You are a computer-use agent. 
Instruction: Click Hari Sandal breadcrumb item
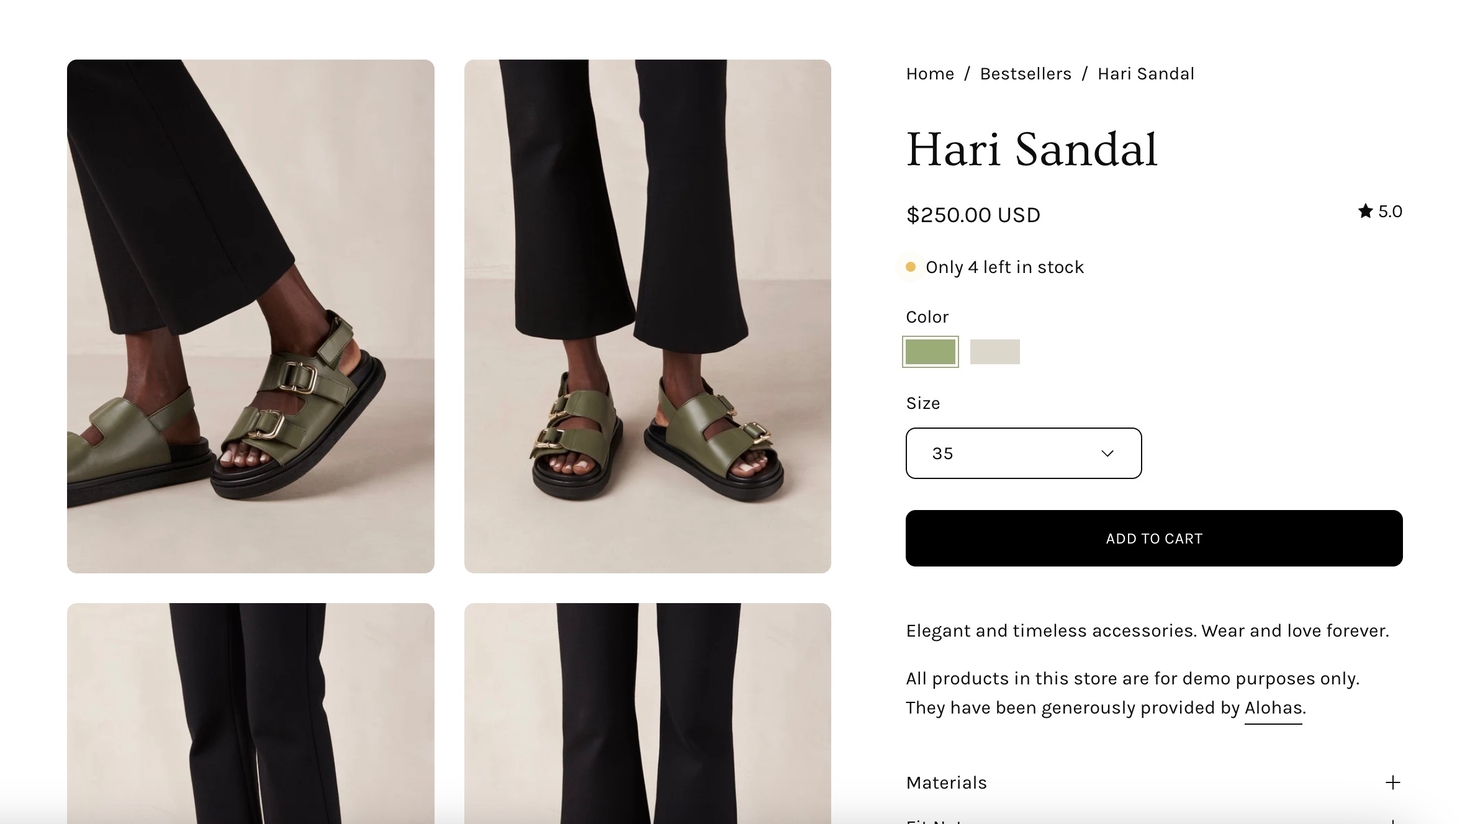pyautogui.click(x=1145, y=74)
